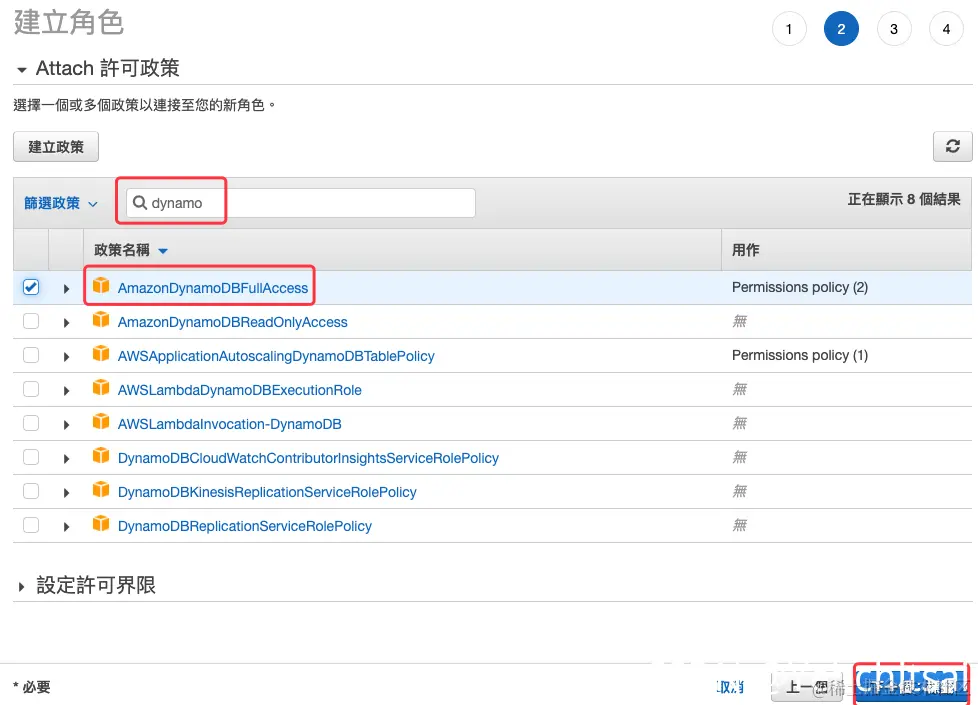Open AWSApplicationAutoscalingDynamoDBTablePolicy link
This screenshot has width=978, height=705.
click(276, 356)
